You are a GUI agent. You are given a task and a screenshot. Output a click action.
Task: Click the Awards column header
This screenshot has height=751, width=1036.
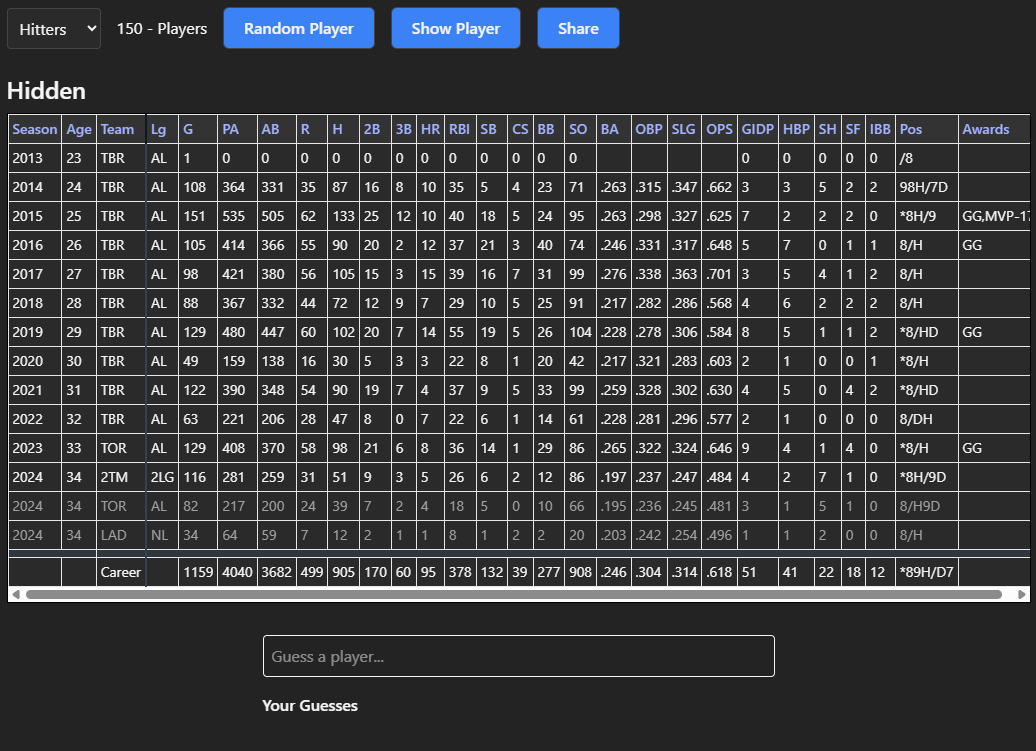point(987,129)
